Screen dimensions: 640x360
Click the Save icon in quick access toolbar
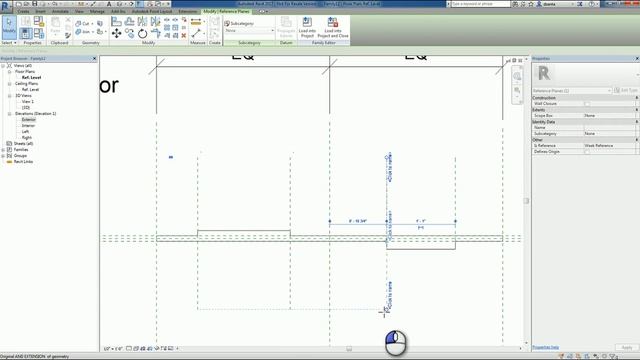35,4
